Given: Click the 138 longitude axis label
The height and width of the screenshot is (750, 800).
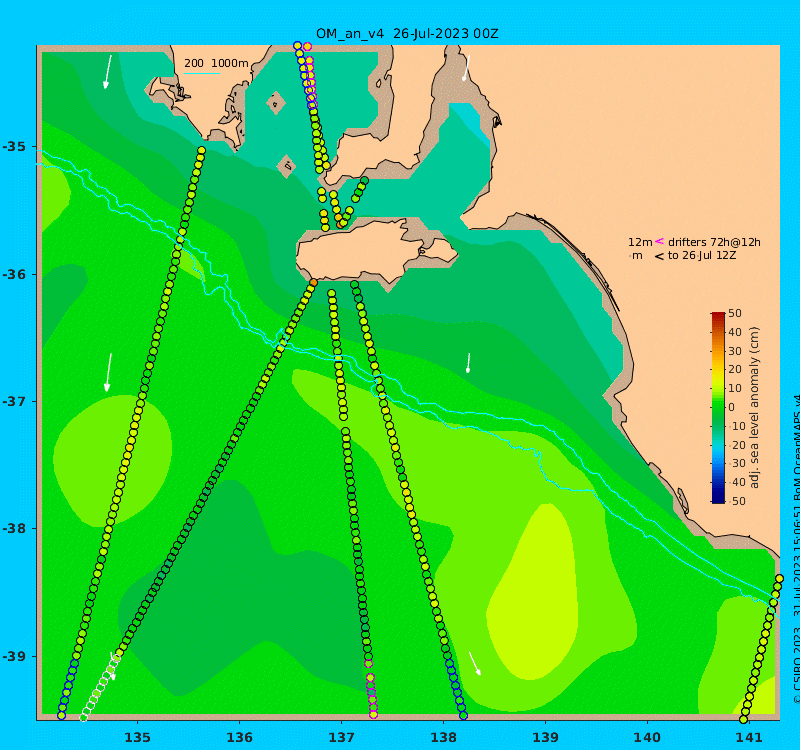Looking at the screenshot, I should click(443, 738).
